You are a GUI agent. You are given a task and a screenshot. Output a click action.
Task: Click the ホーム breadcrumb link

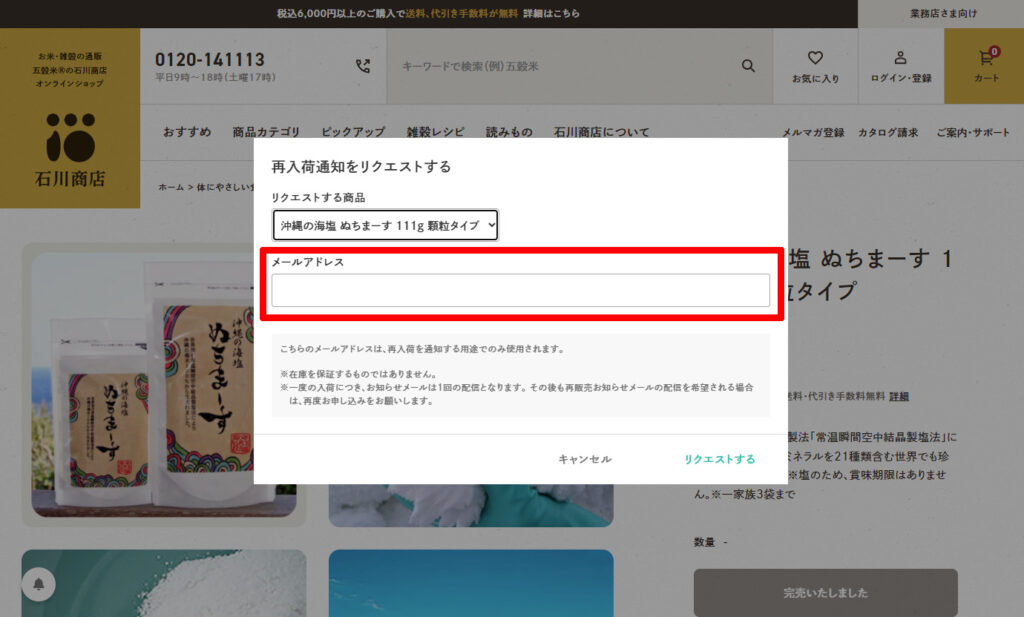(x=171, y=187)
